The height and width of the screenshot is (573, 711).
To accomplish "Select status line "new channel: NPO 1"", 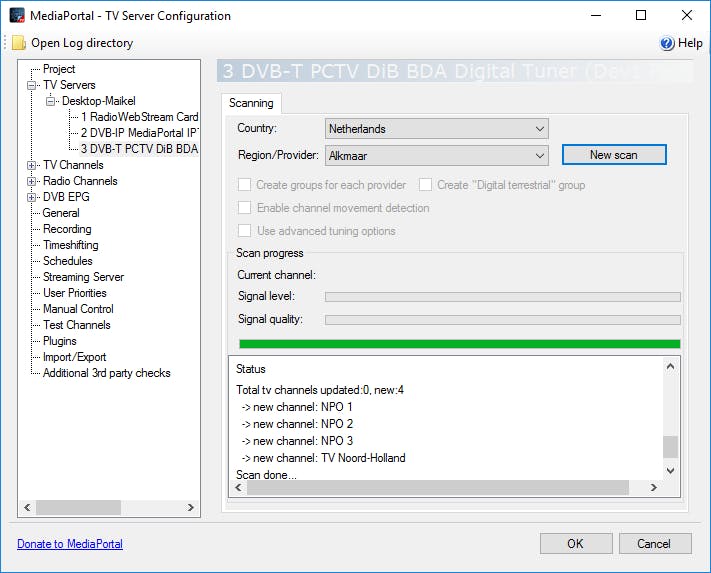I will [x=297, y=407].
